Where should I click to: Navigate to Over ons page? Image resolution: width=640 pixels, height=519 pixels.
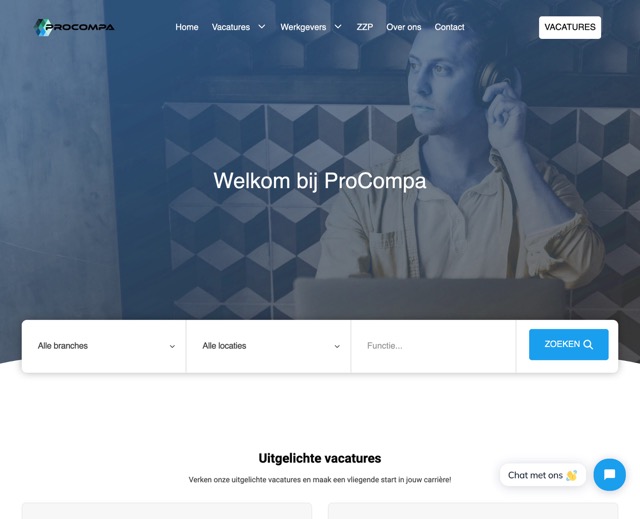click(404, 27)
